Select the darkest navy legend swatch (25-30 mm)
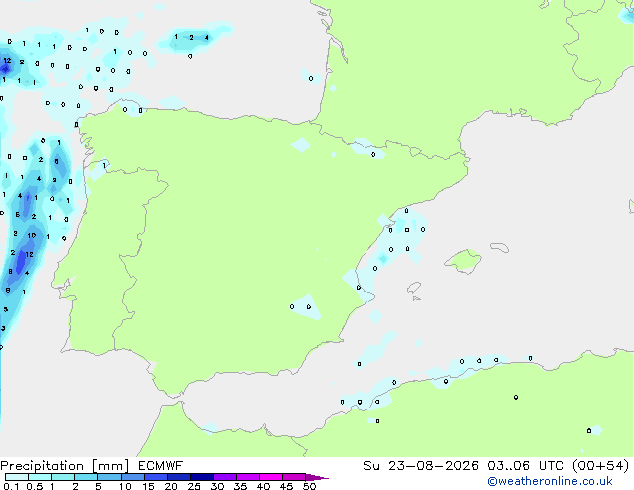Image resolution: width=634 pixels, height=490 pixels. click(202, 477)
